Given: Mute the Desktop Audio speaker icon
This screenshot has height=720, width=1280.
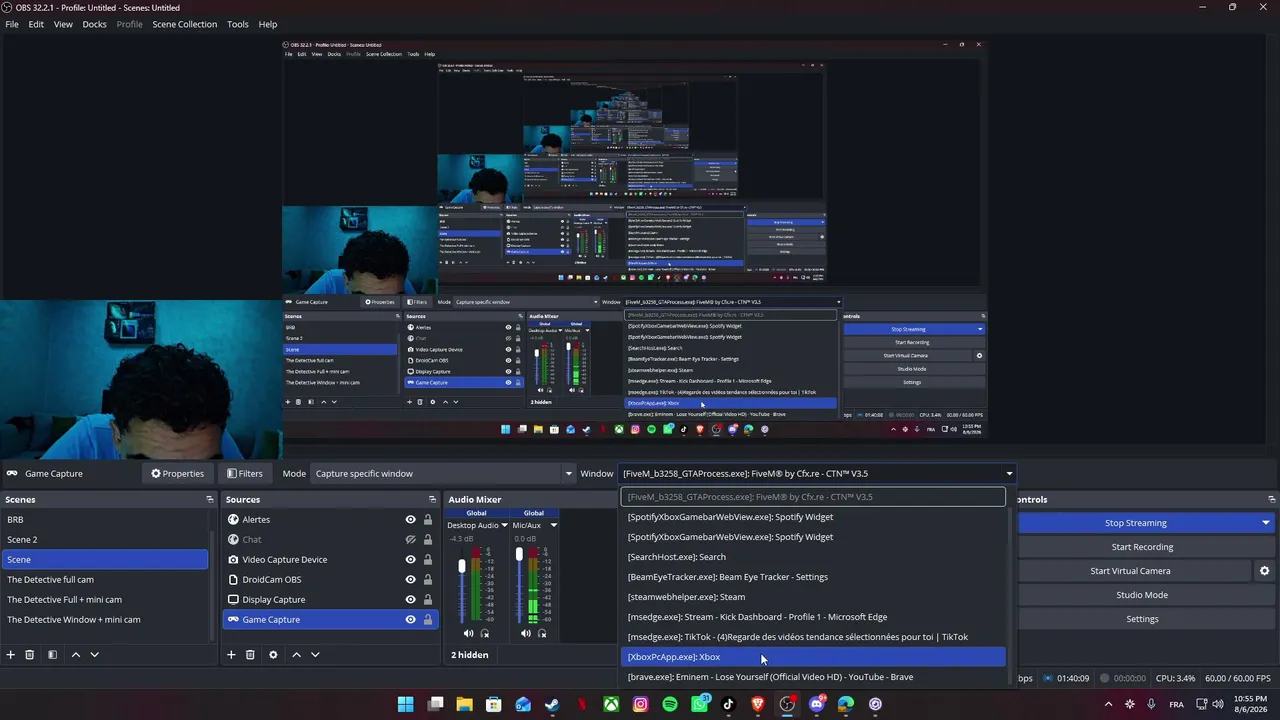Looking at the screenshot, I should (468, 633).
